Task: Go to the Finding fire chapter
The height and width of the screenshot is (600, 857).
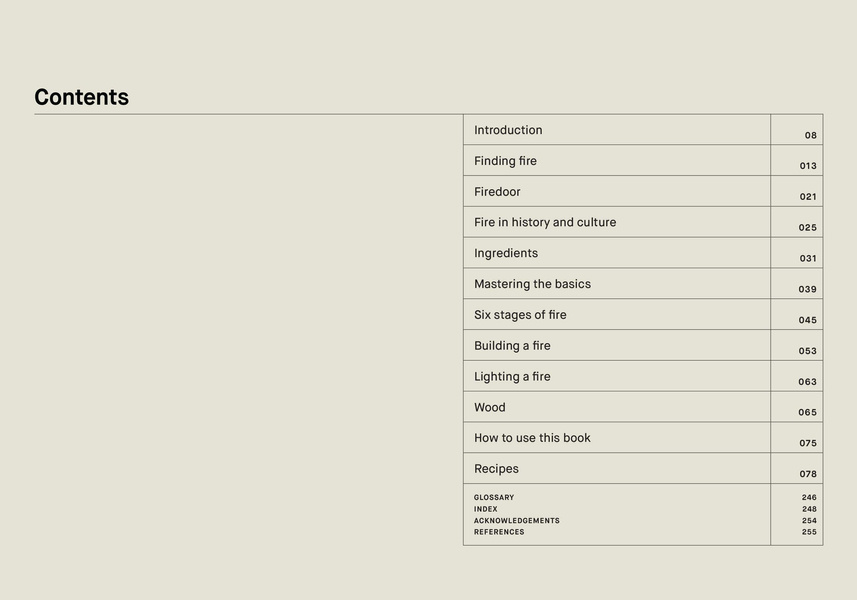Action: [505, 161]
